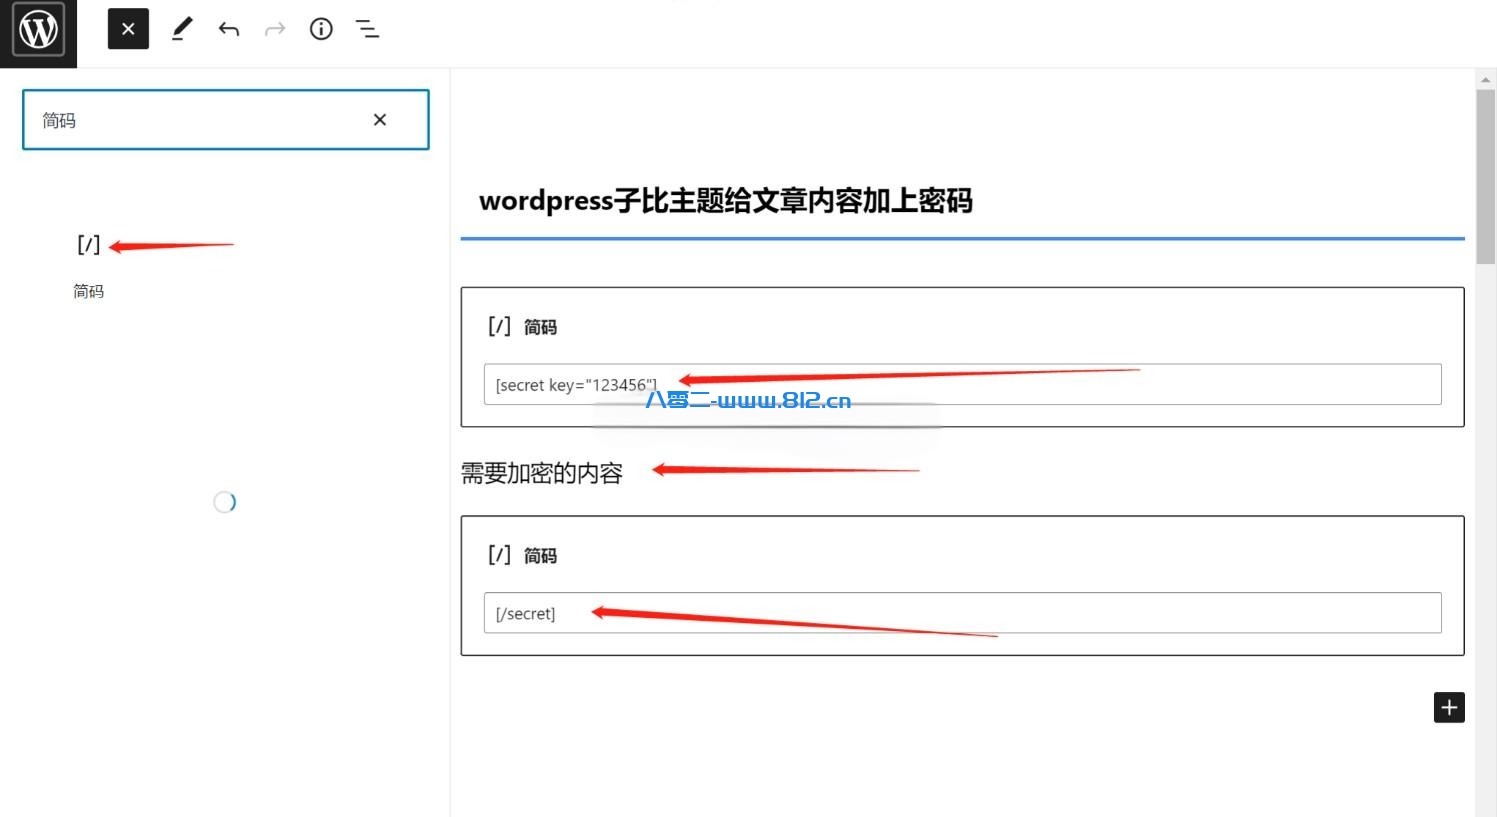Clear the block search field
The image size is (1497, 817).
(380, 120)
